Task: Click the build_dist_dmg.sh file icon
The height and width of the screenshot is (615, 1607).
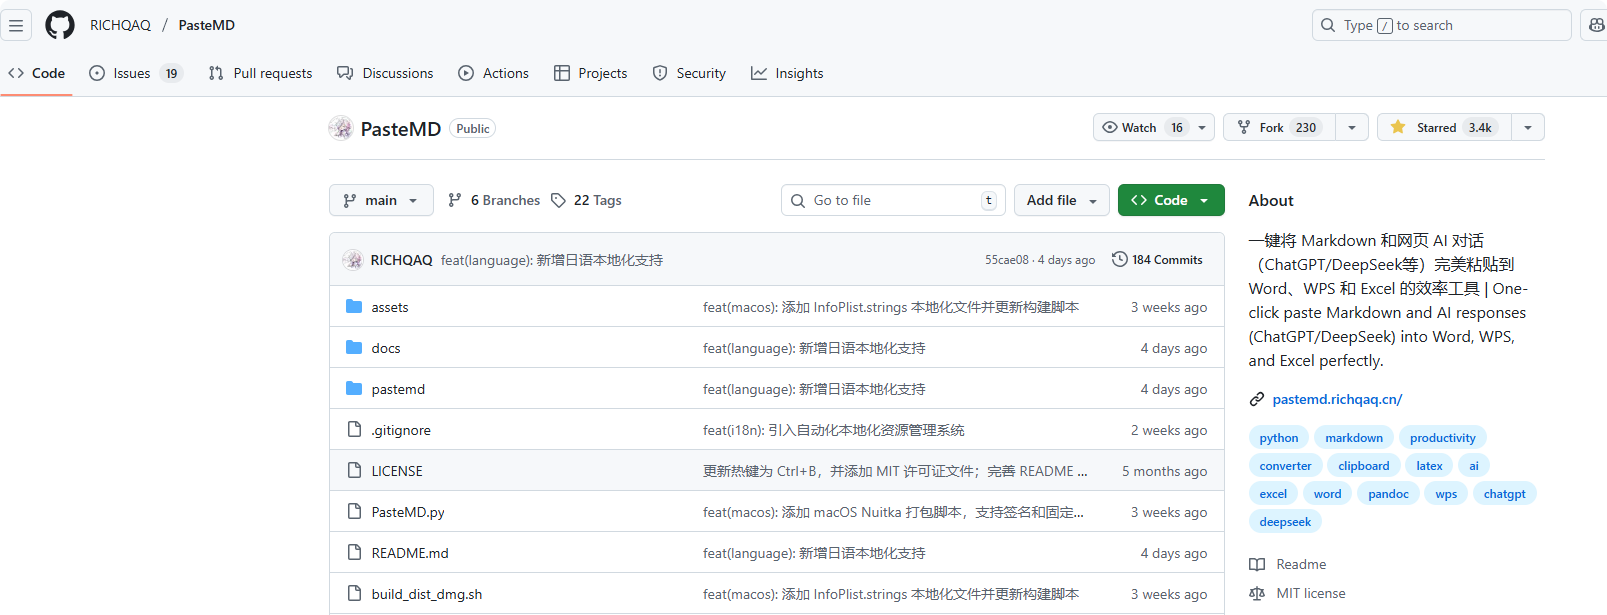Action: pyautogui.click(x=354, y=593)
